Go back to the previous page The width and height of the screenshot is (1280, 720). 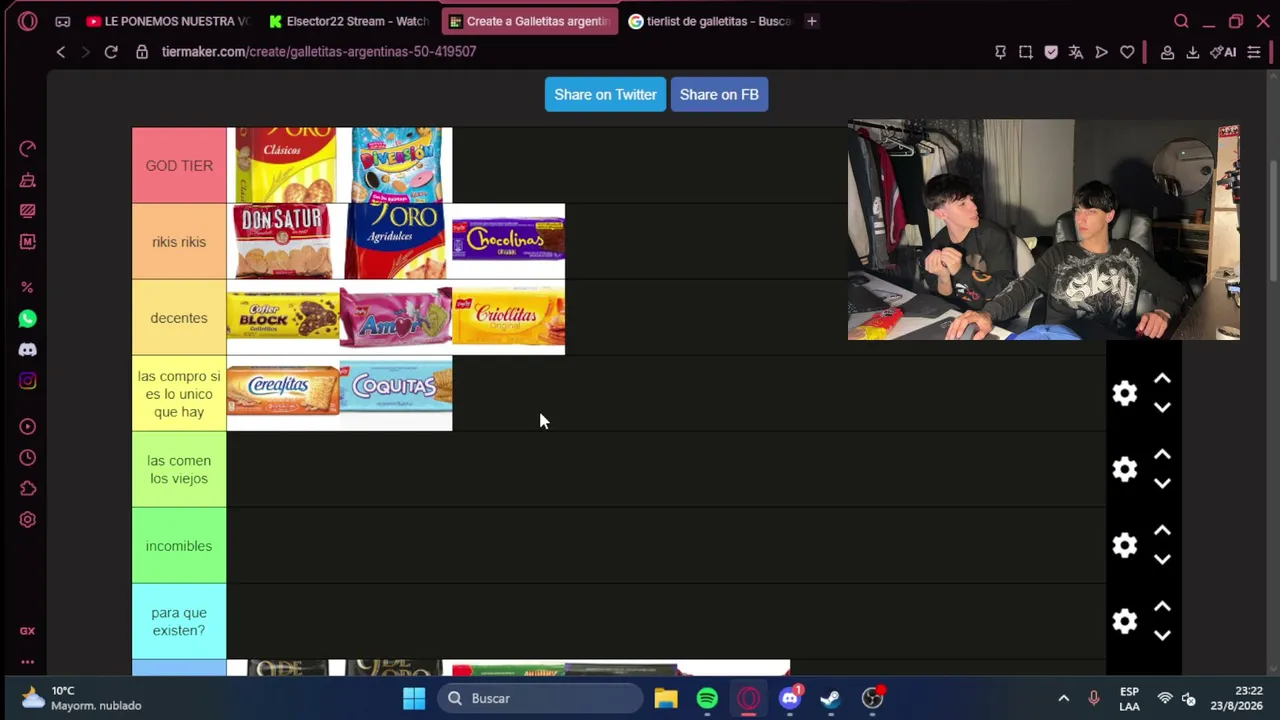(61, 52)
